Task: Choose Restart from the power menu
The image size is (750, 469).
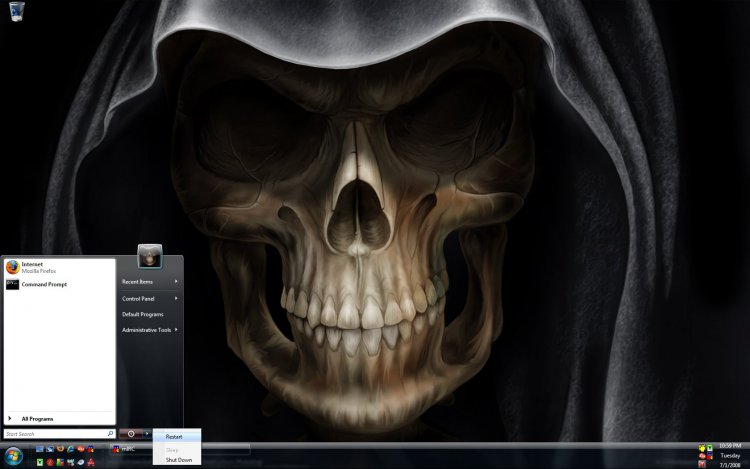Action: (x=176, y=436)
